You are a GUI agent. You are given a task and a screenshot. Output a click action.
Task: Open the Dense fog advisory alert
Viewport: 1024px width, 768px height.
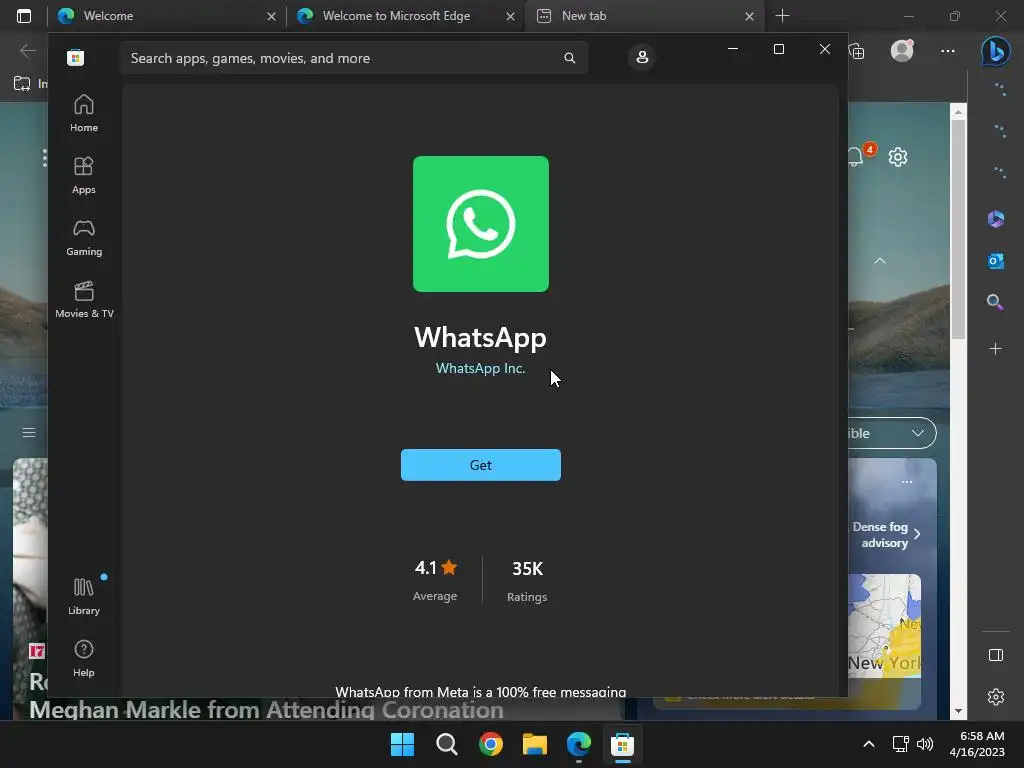click(886, 535)
